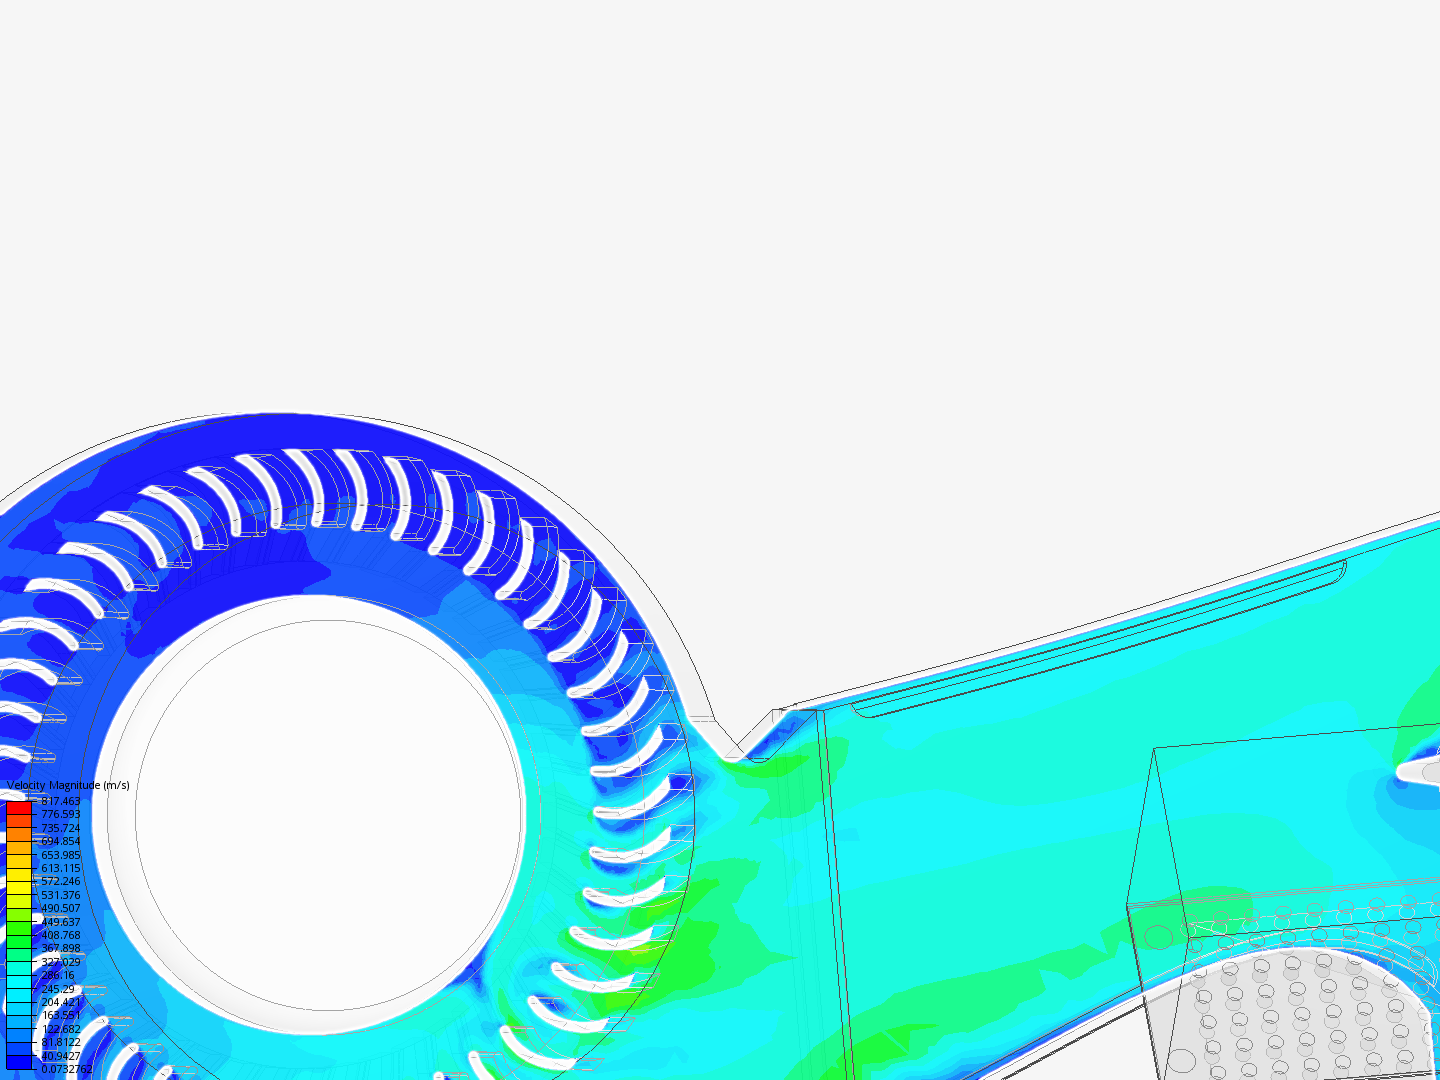1440x1080 pixels.
Task: Click the 'Velocity Magnitude (m/s)' legend title
Action: click(68, 785)
